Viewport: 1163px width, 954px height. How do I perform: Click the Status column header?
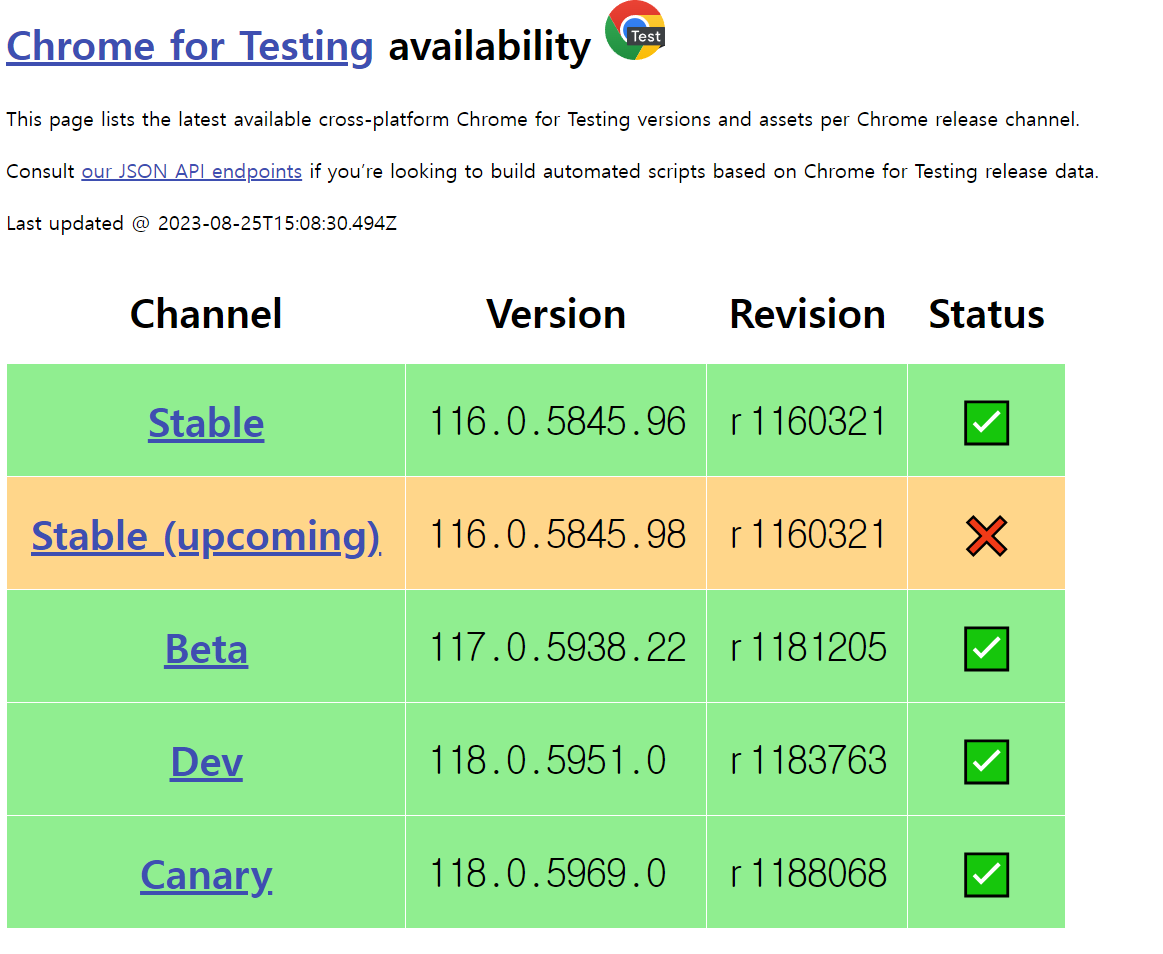(x=986, y=314)
